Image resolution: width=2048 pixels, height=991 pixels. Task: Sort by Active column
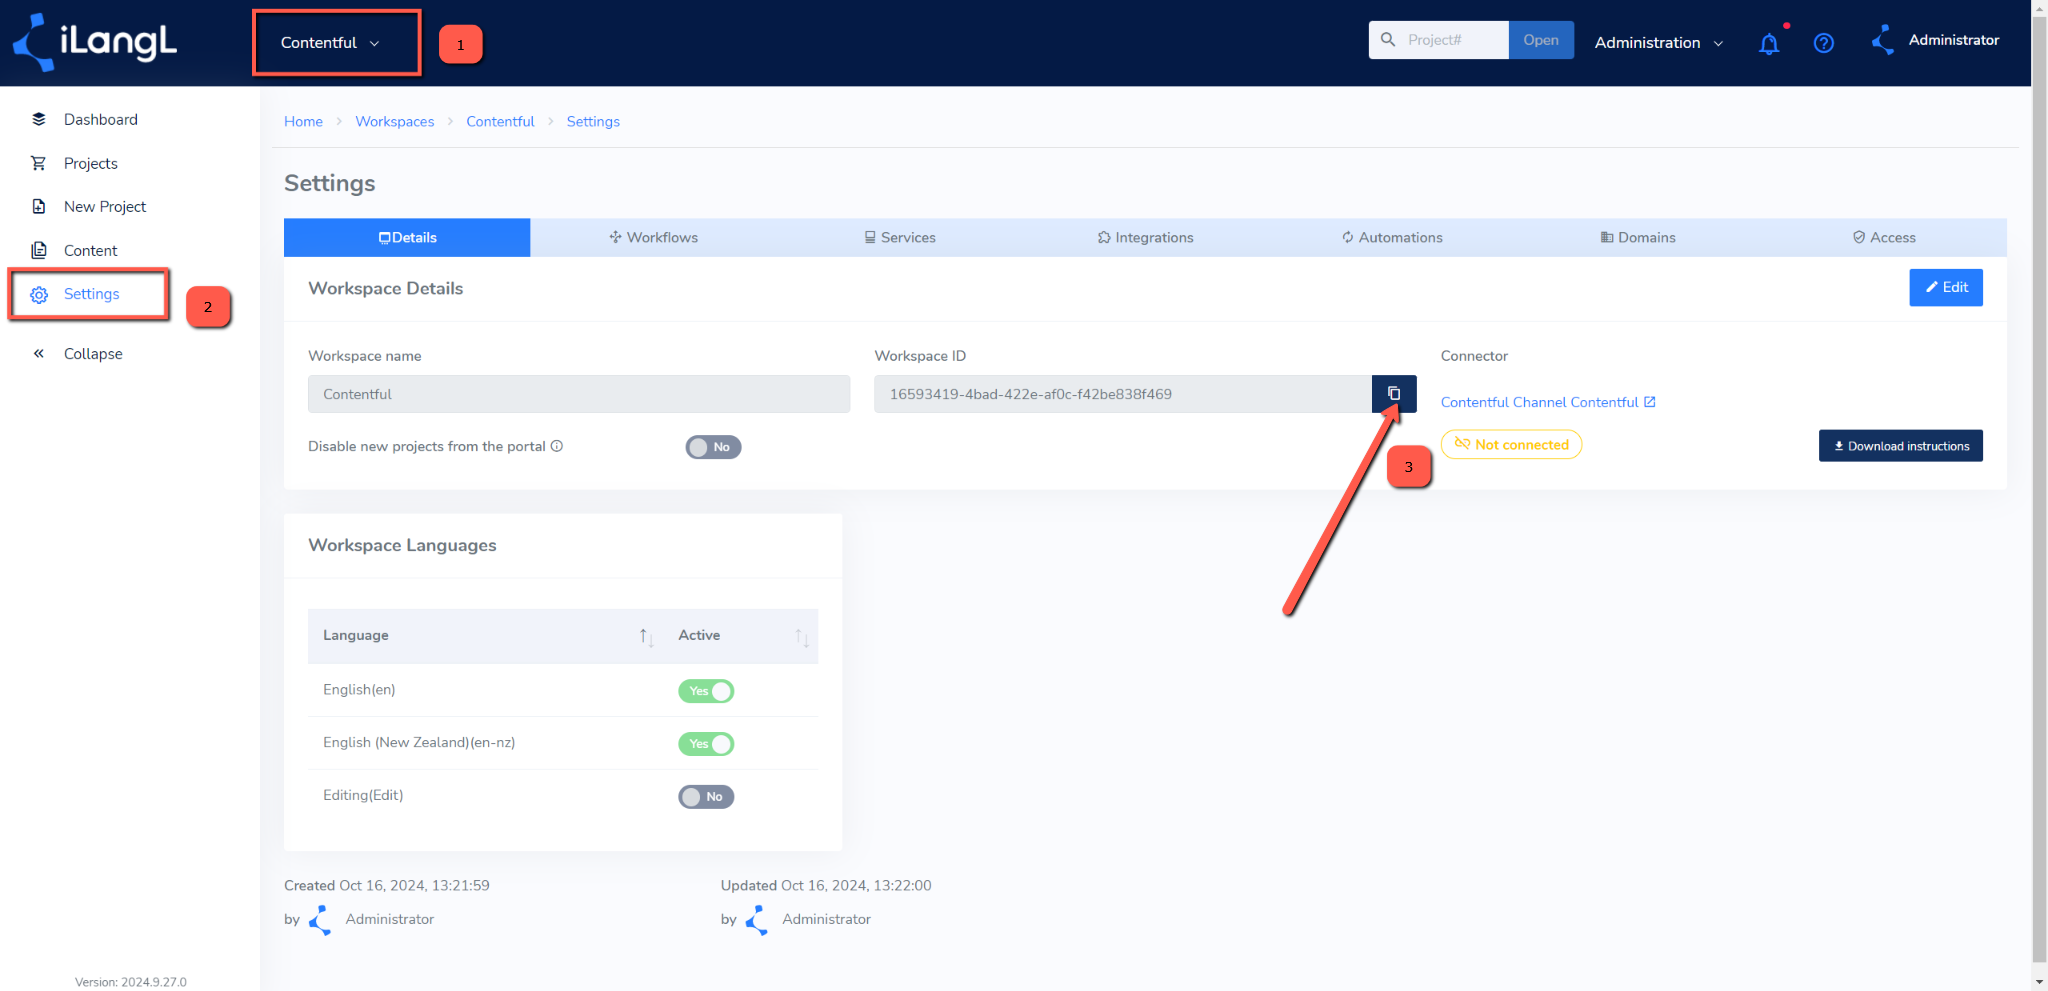click(x=802, y=636)
